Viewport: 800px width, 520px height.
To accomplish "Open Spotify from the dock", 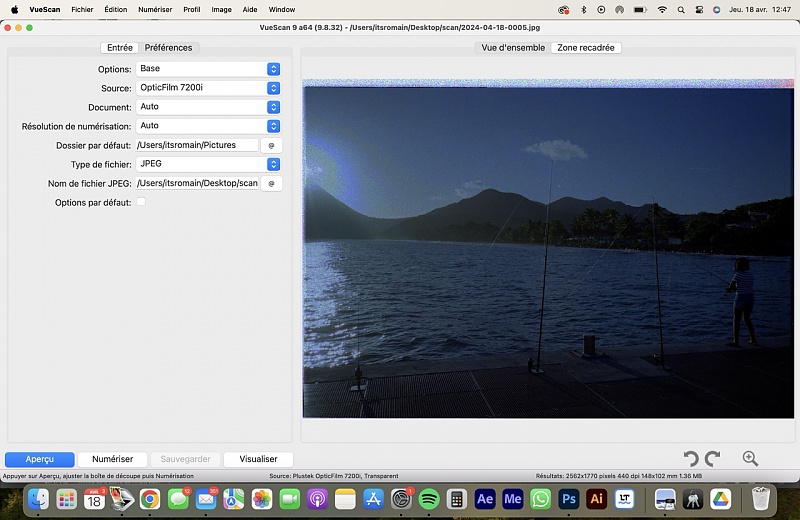I will (x=429, y=498).
